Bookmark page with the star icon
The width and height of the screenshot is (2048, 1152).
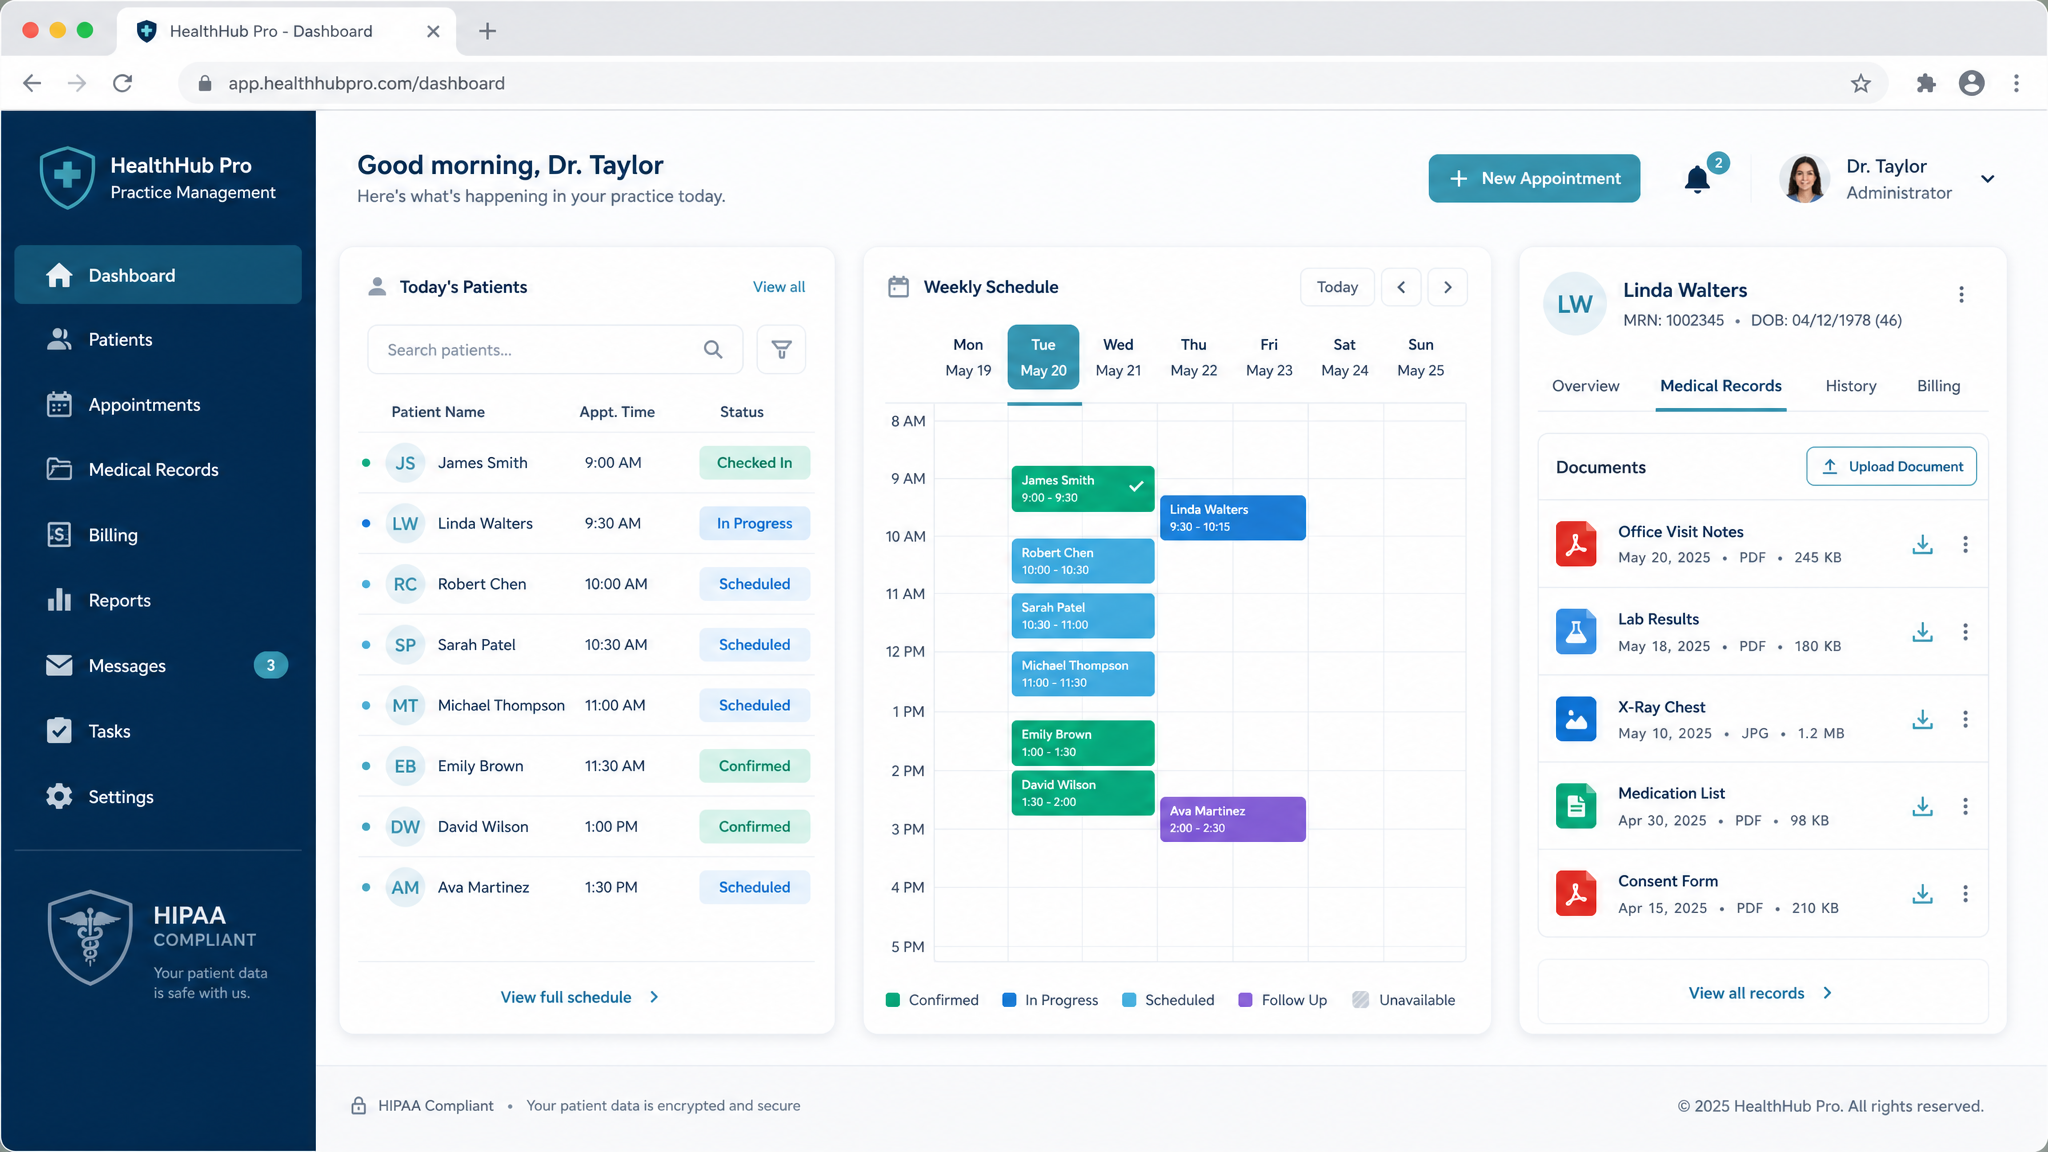pos(1860,83)
